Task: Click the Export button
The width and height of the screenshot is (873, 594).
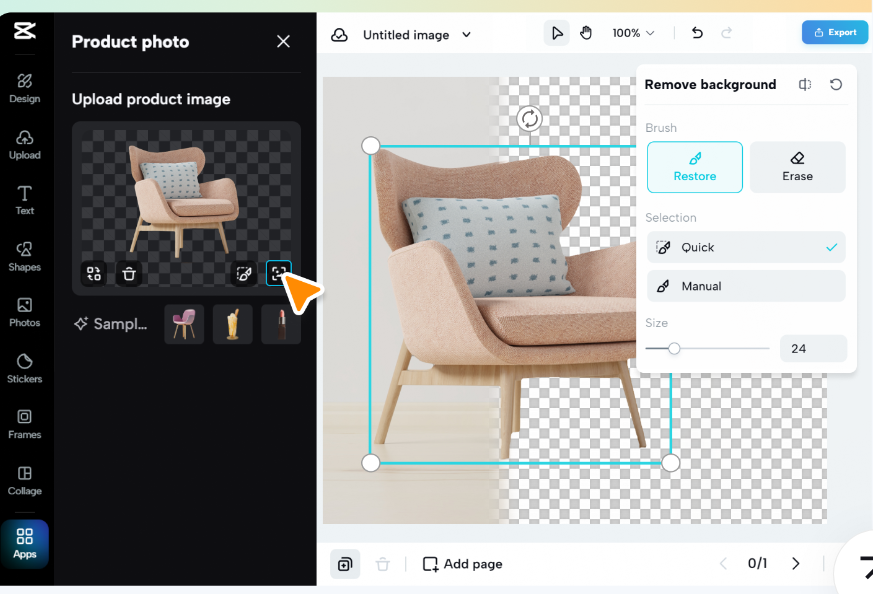Action: (x=835, y=32)
